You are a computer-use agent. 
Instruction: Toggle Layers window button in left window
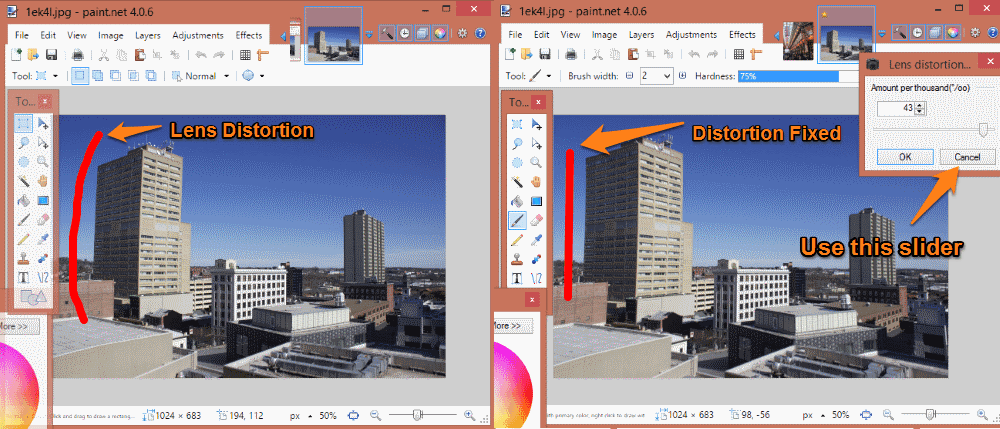click(422, 33)
